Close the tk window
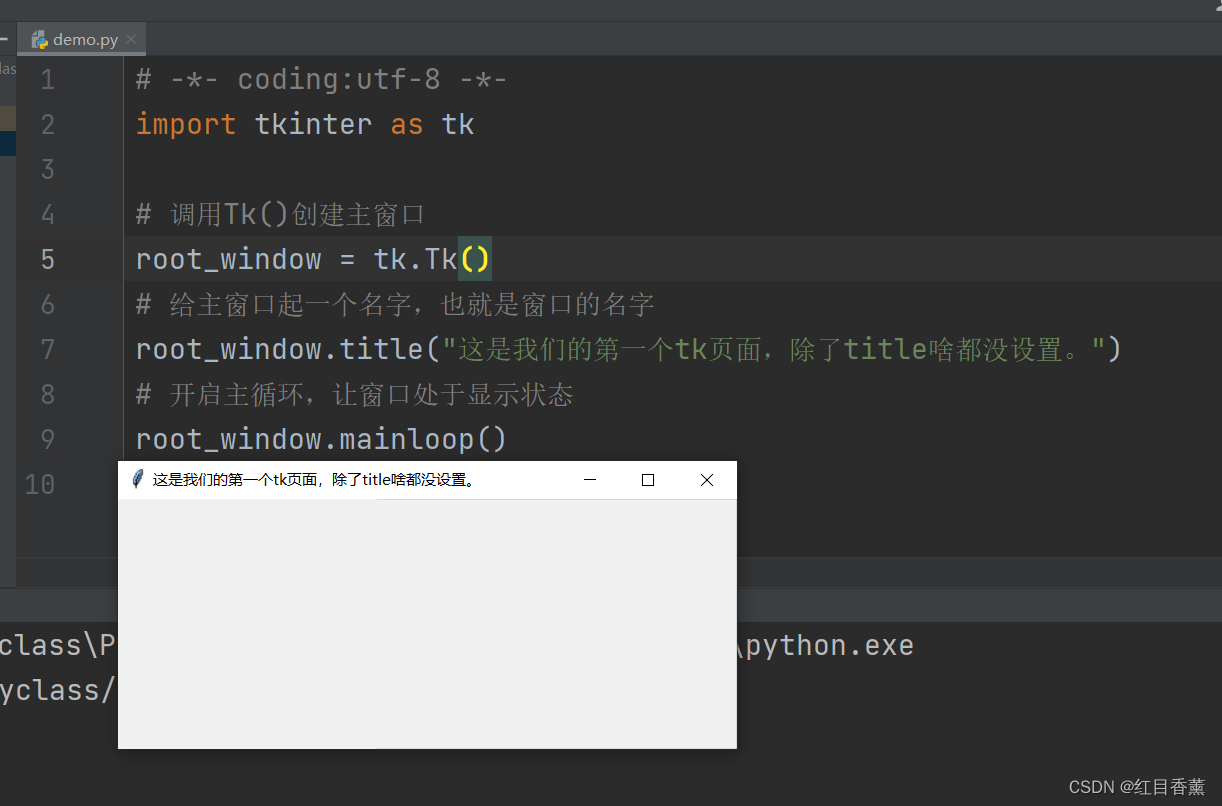The height and width of the screenshot is (806, 1222). click(x=707, y=480)
